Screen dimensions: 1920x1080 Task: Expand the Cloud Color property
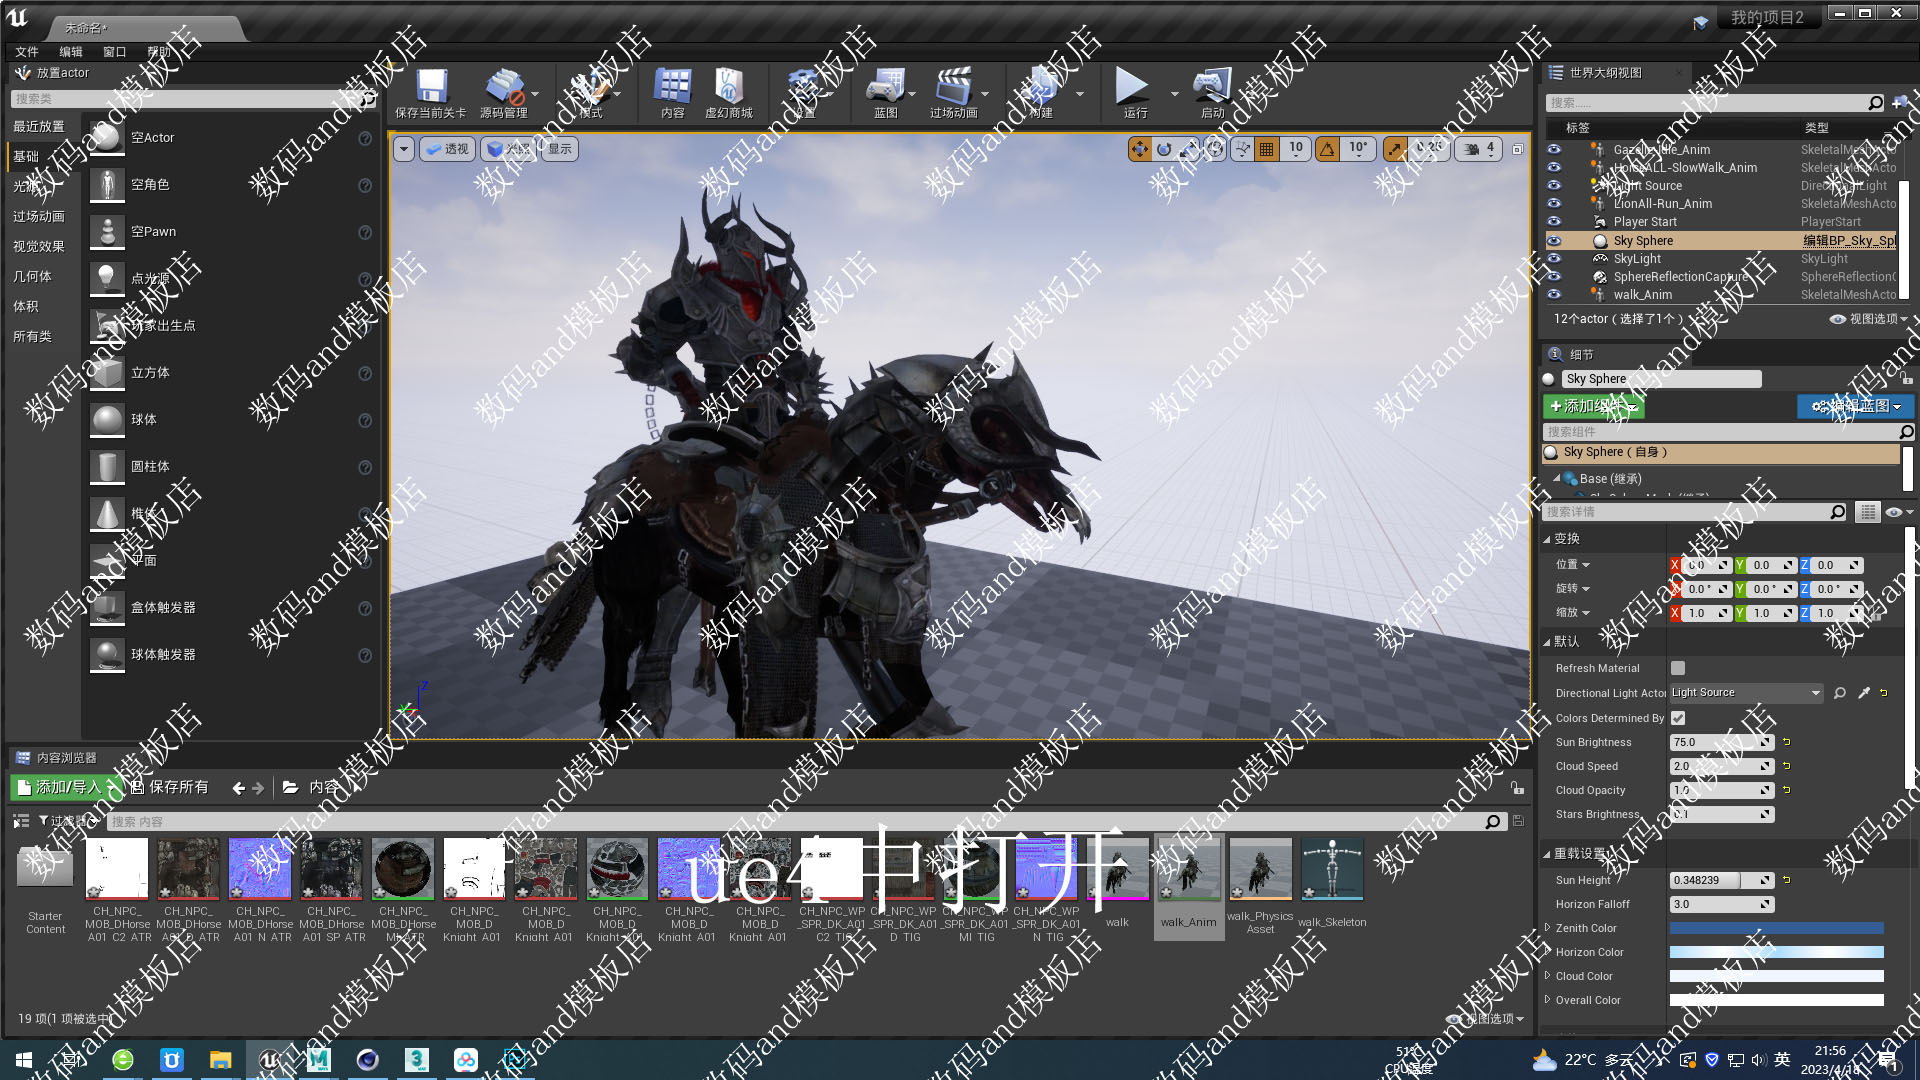[x=1548, y=976]
